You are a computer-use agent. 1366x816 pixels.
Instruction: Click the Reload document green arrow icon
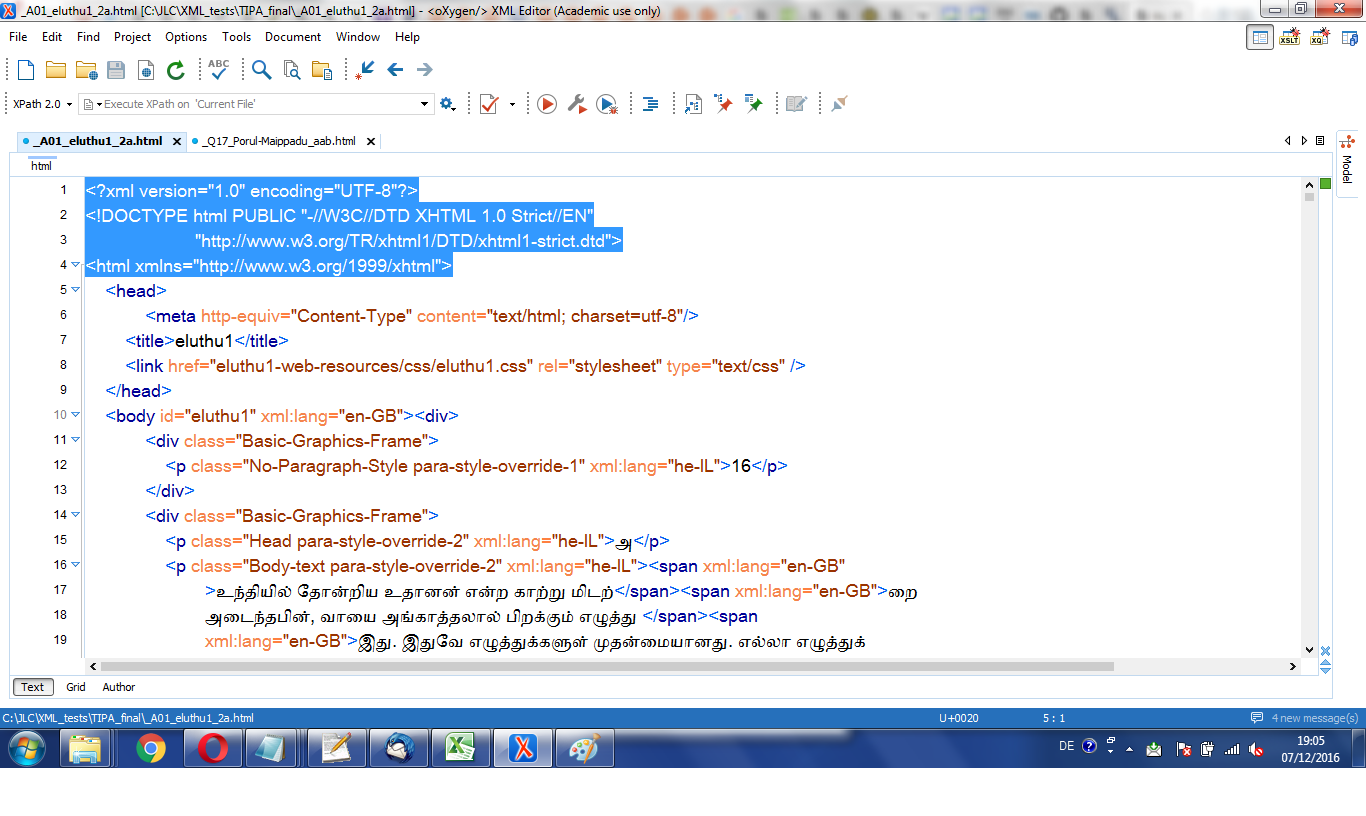click(x=176, y=70)
